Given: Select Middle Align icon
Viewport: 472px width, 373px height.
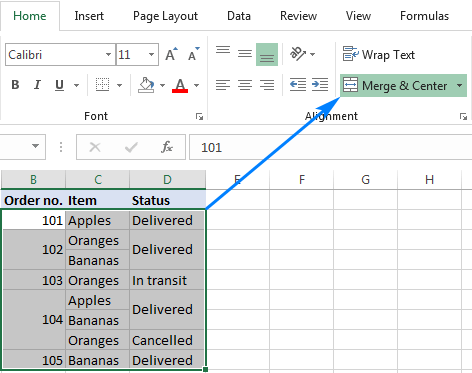Looking at the screenshot, I should point(245,54).
